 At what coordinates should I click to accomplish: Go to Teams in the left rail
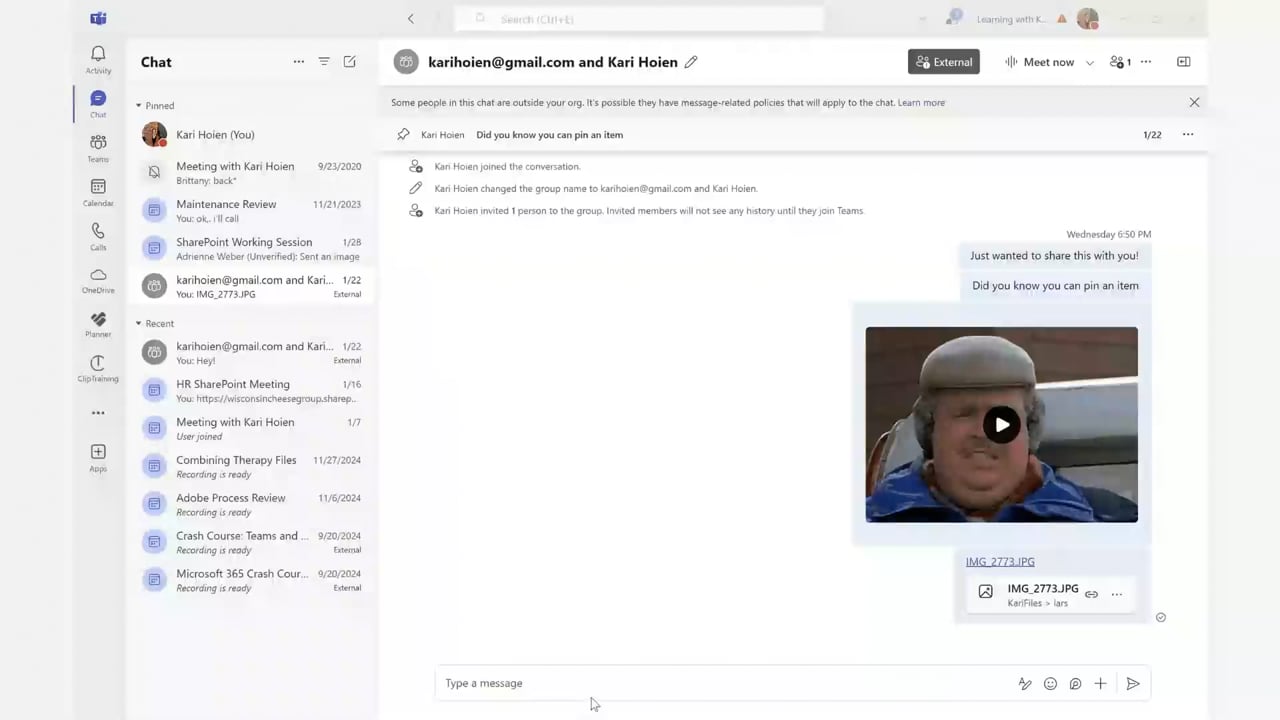[98, 148]
